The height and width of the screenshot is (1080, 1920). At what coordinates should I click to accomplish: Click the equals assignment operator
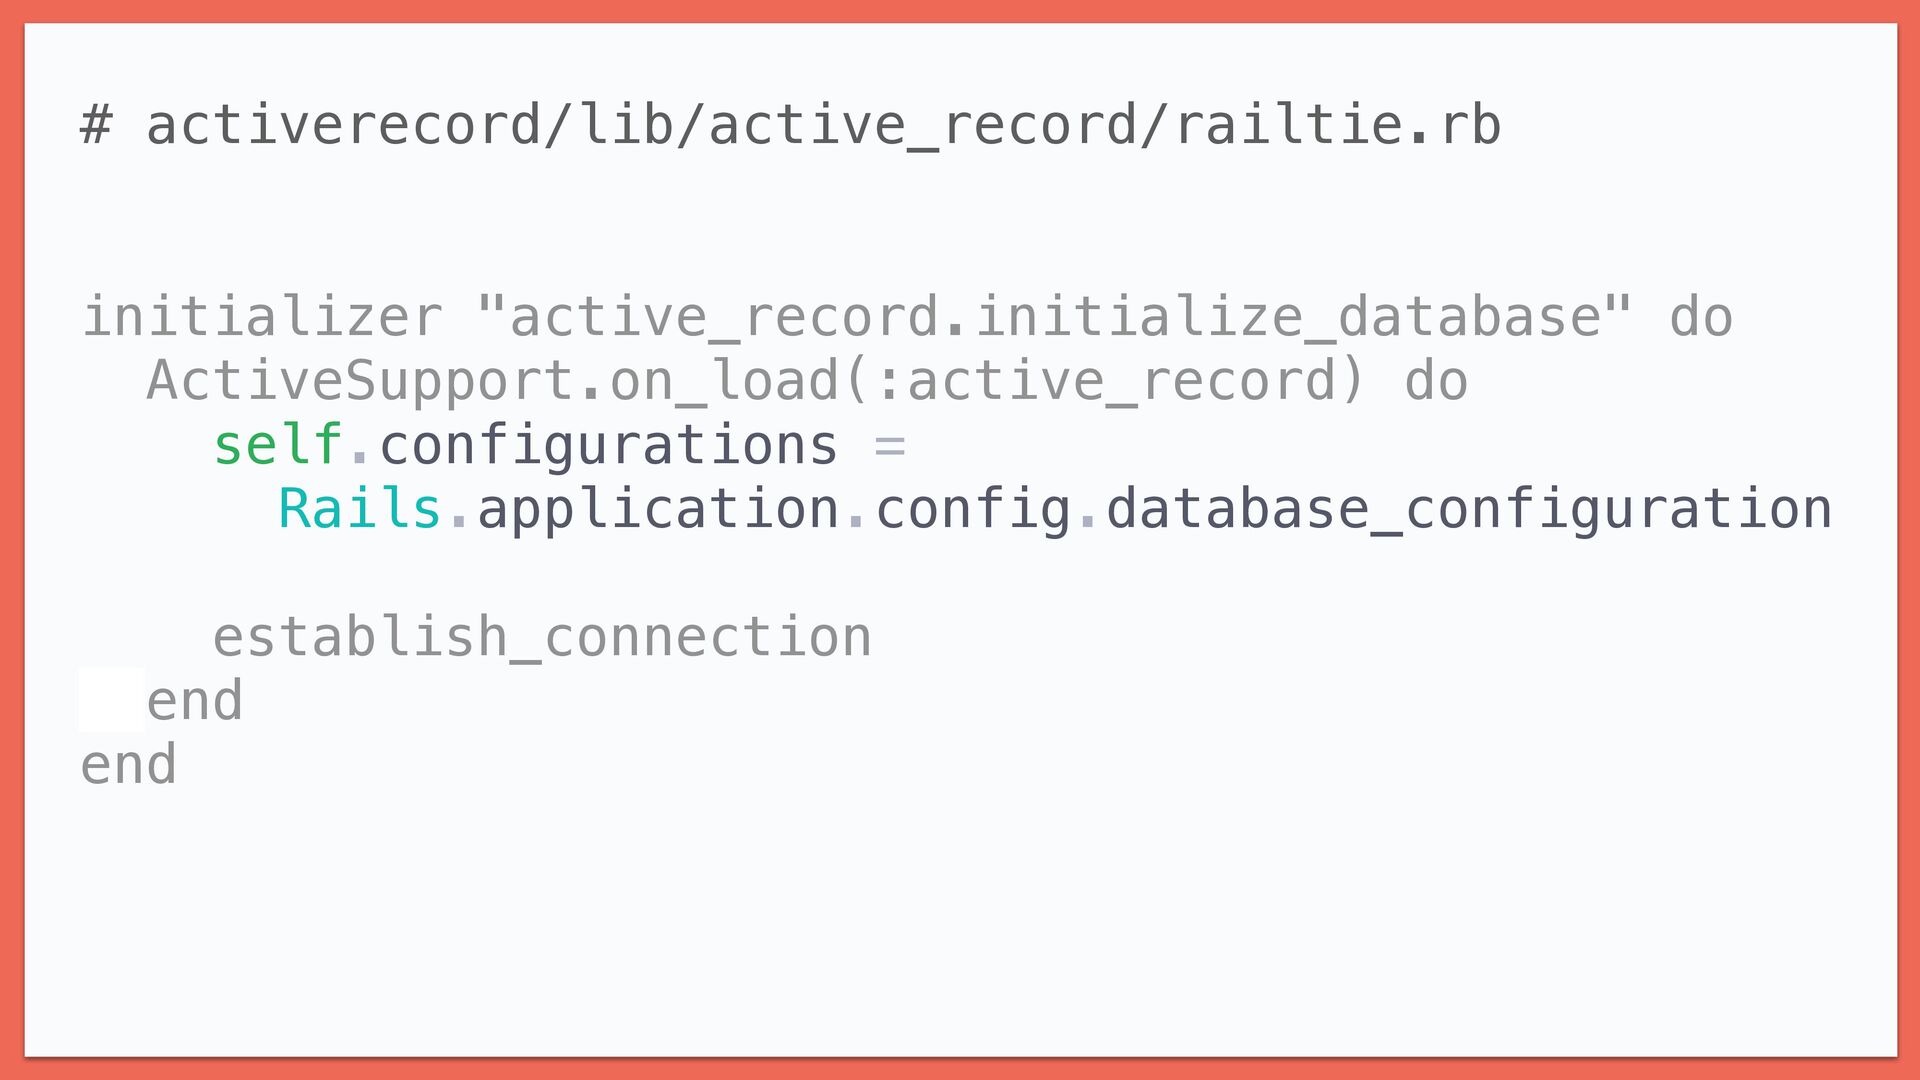click(890, 446)
